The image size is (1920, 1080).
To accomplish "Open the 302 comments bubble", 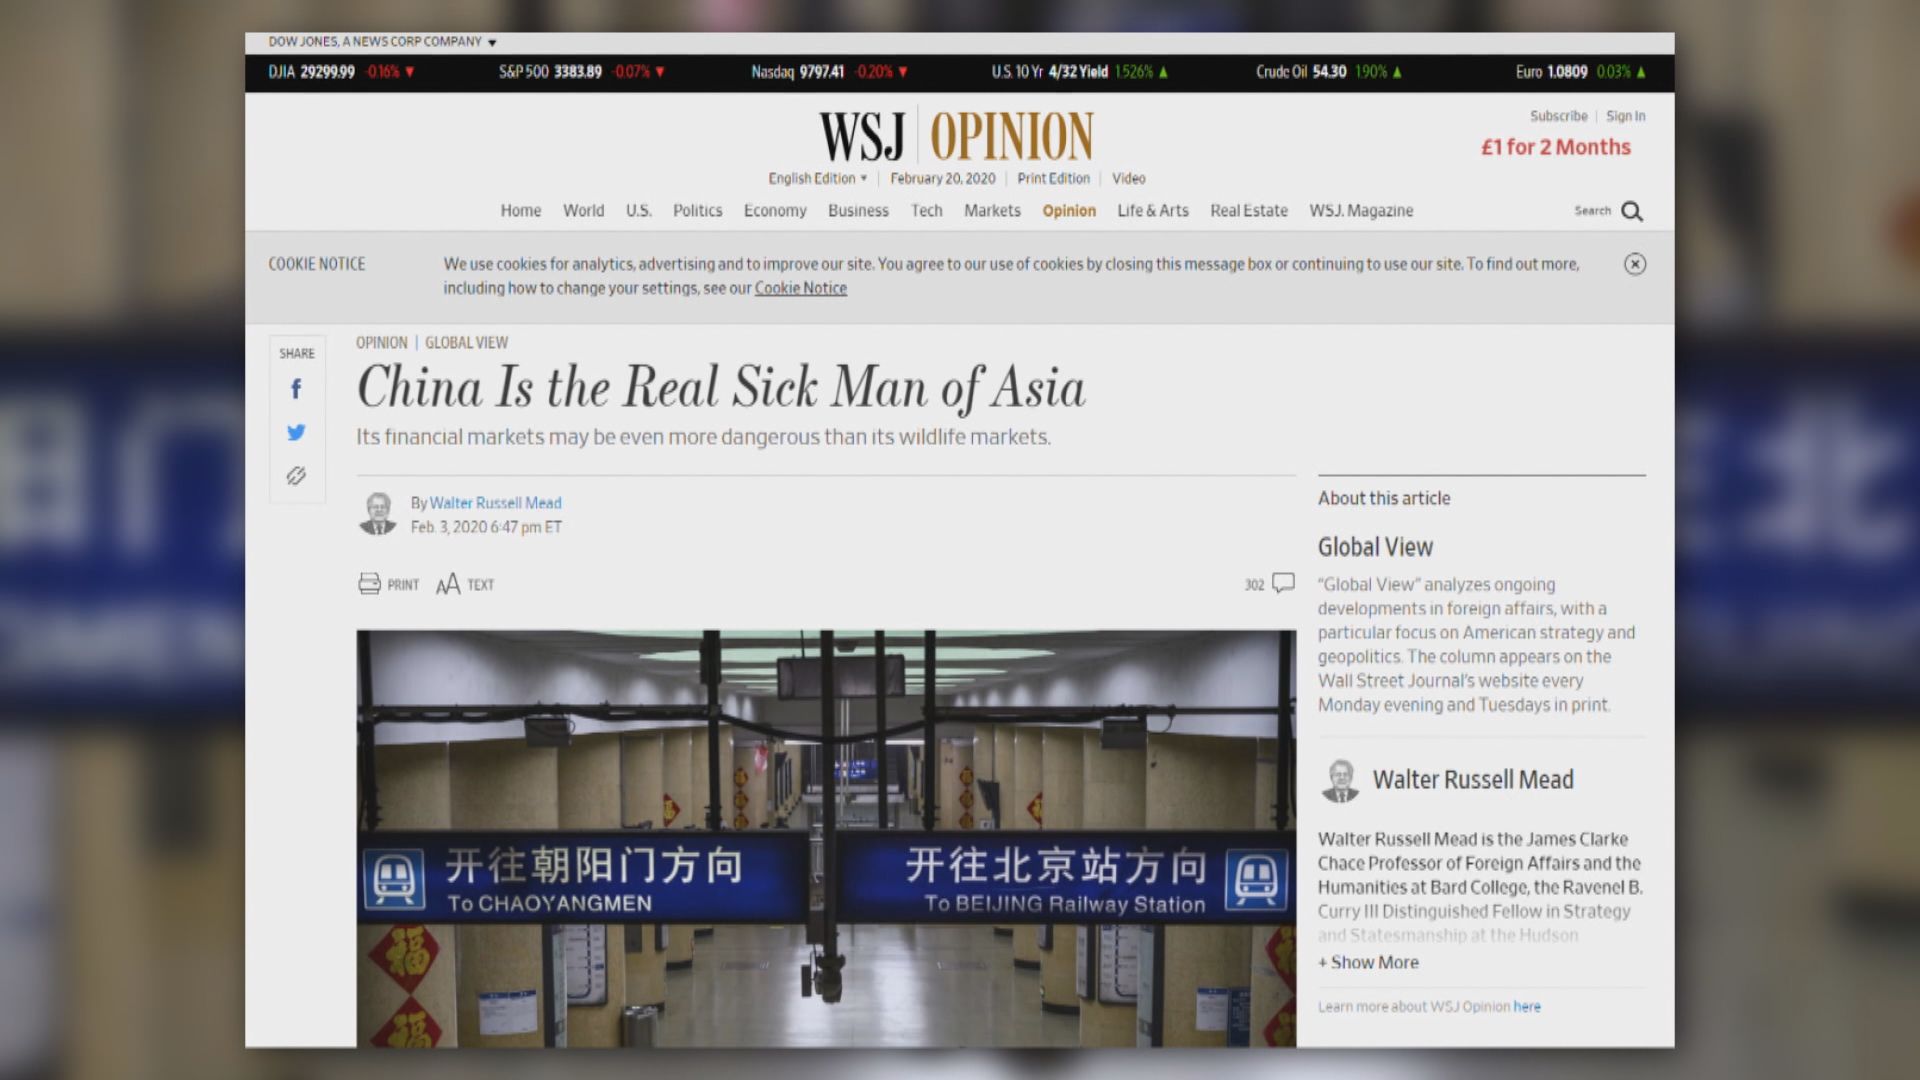I will [x=1276, y=583].
